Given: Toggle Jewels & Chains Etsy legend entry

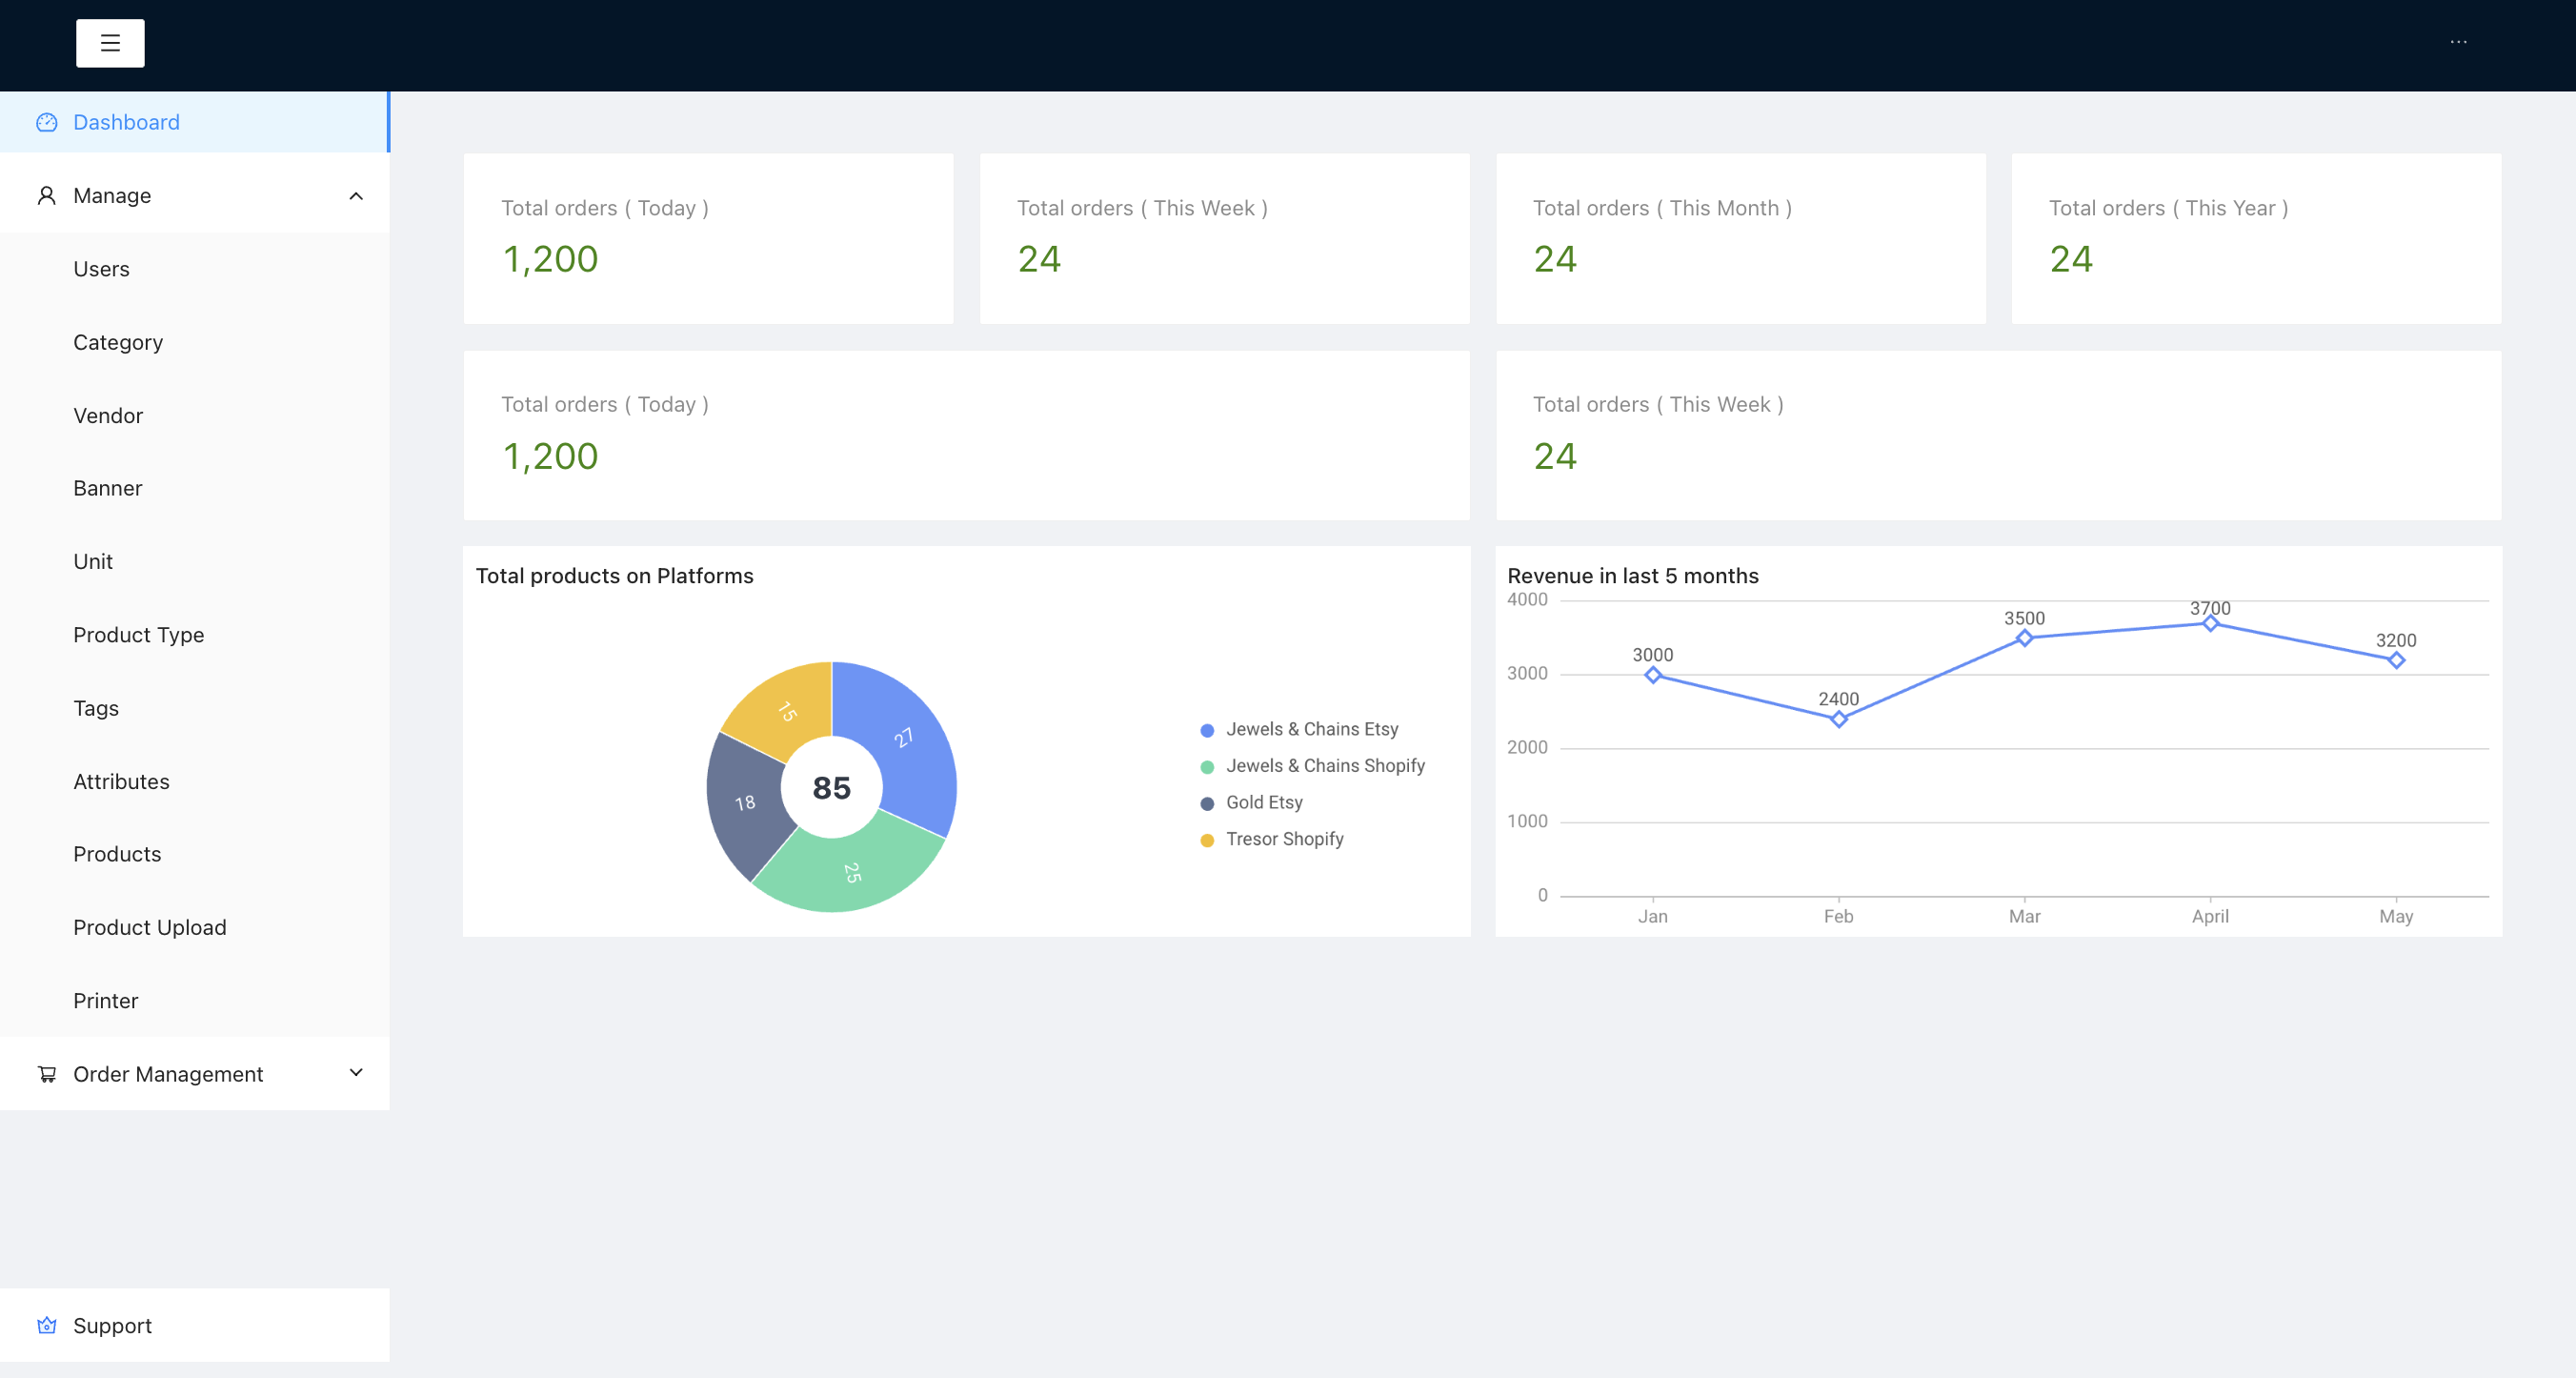Looking at the screenshot, I should (1311, 729).
